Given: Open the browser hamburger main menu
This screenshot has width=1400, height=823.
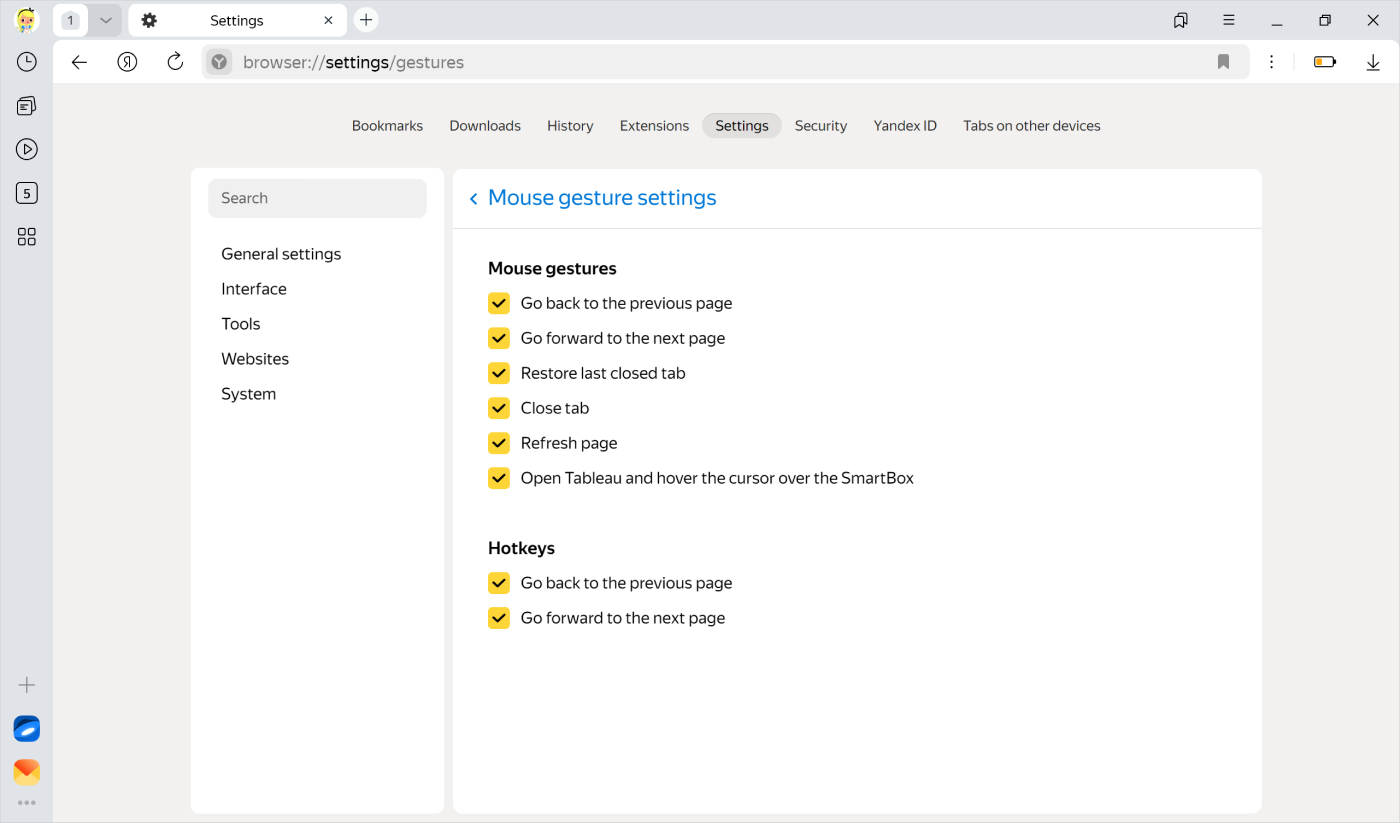Looking at the screenshot, I should 1229,20.
